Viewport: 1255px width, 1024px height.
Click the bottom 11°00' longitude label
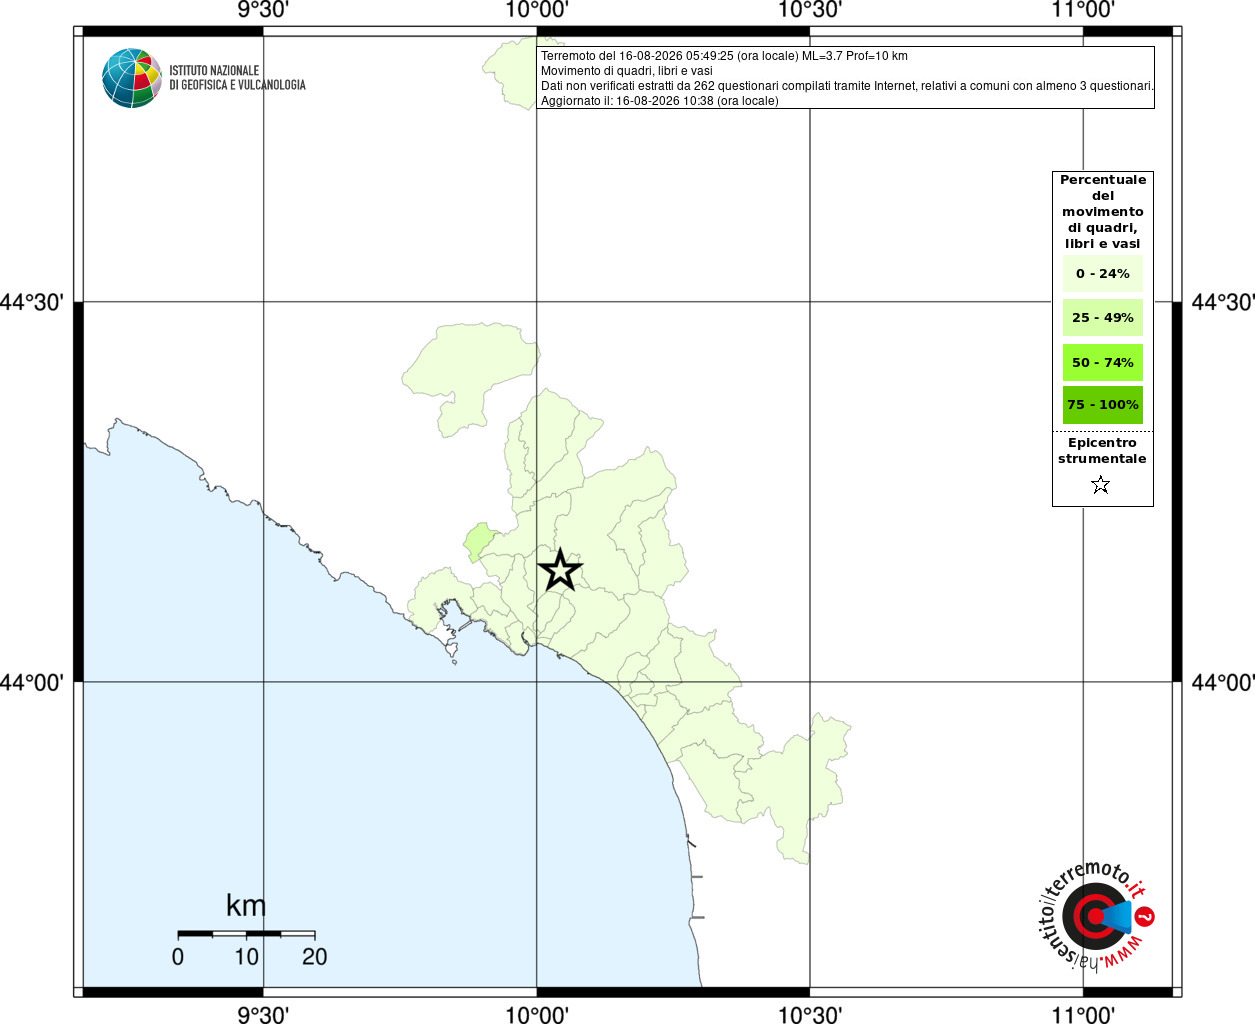tap(1083, 1015)
